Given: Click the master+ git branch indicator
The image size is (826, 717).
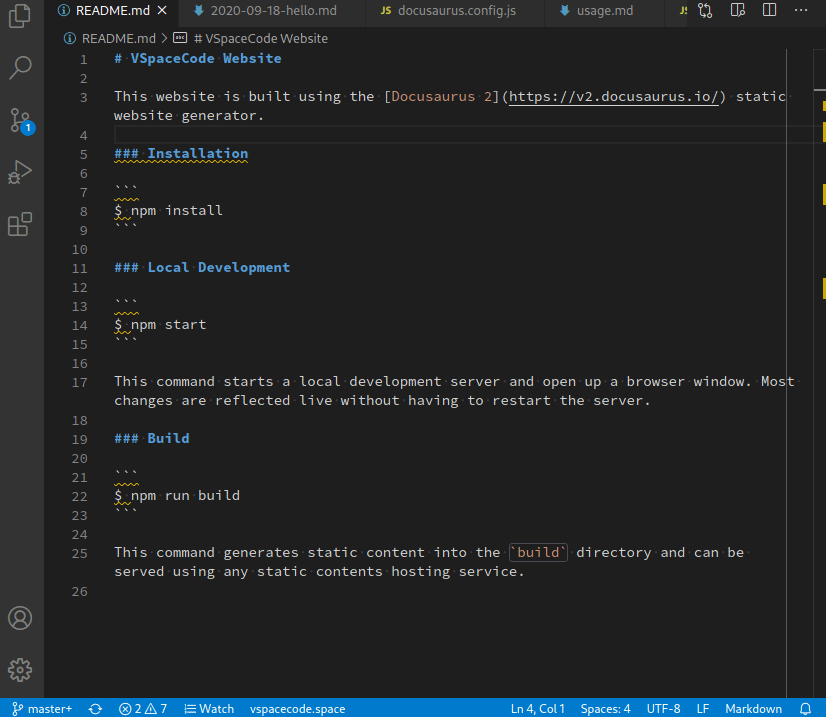Looking at the screenshot, I should click(x=42, y=709).
